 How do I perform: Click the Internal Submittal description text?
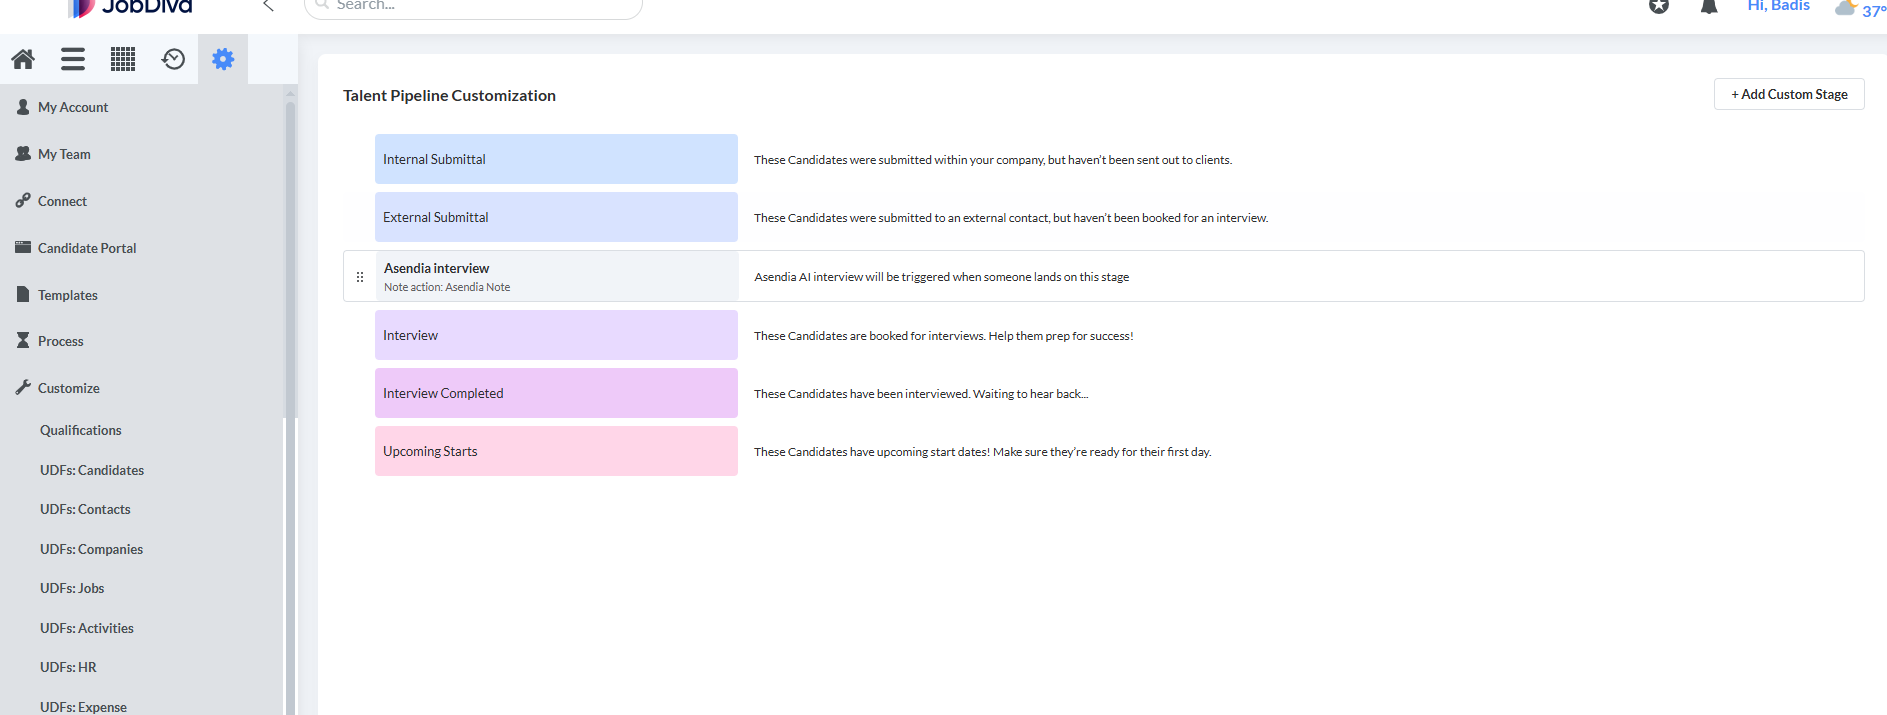(x=993, y=160)
